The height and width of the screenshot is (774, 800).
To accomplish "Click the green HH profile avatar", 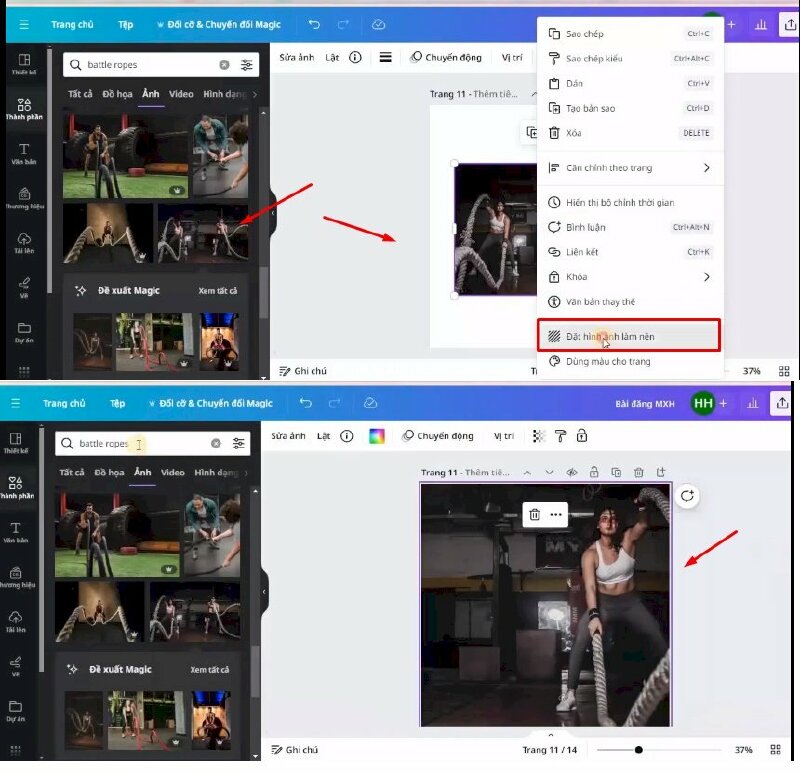I will (703, 403).
